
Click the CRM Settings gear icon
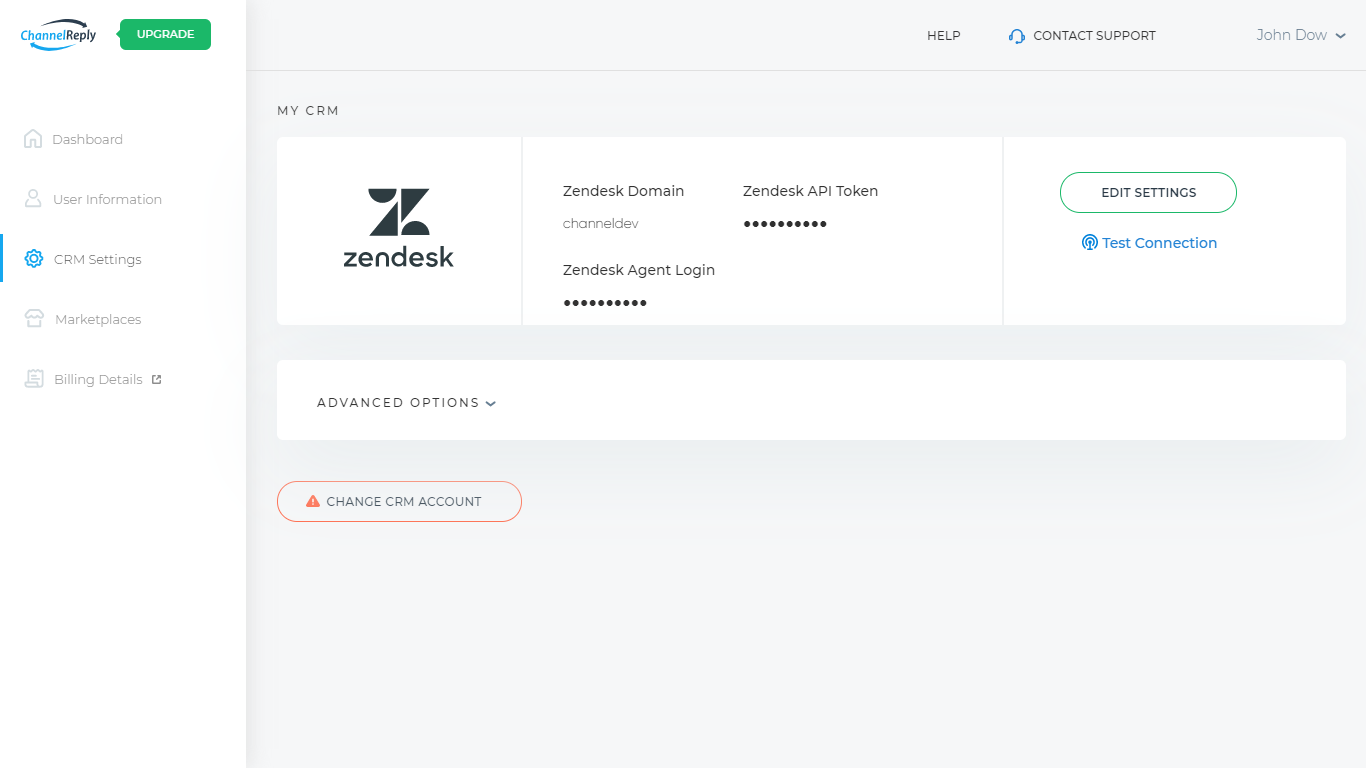point(33,259)
